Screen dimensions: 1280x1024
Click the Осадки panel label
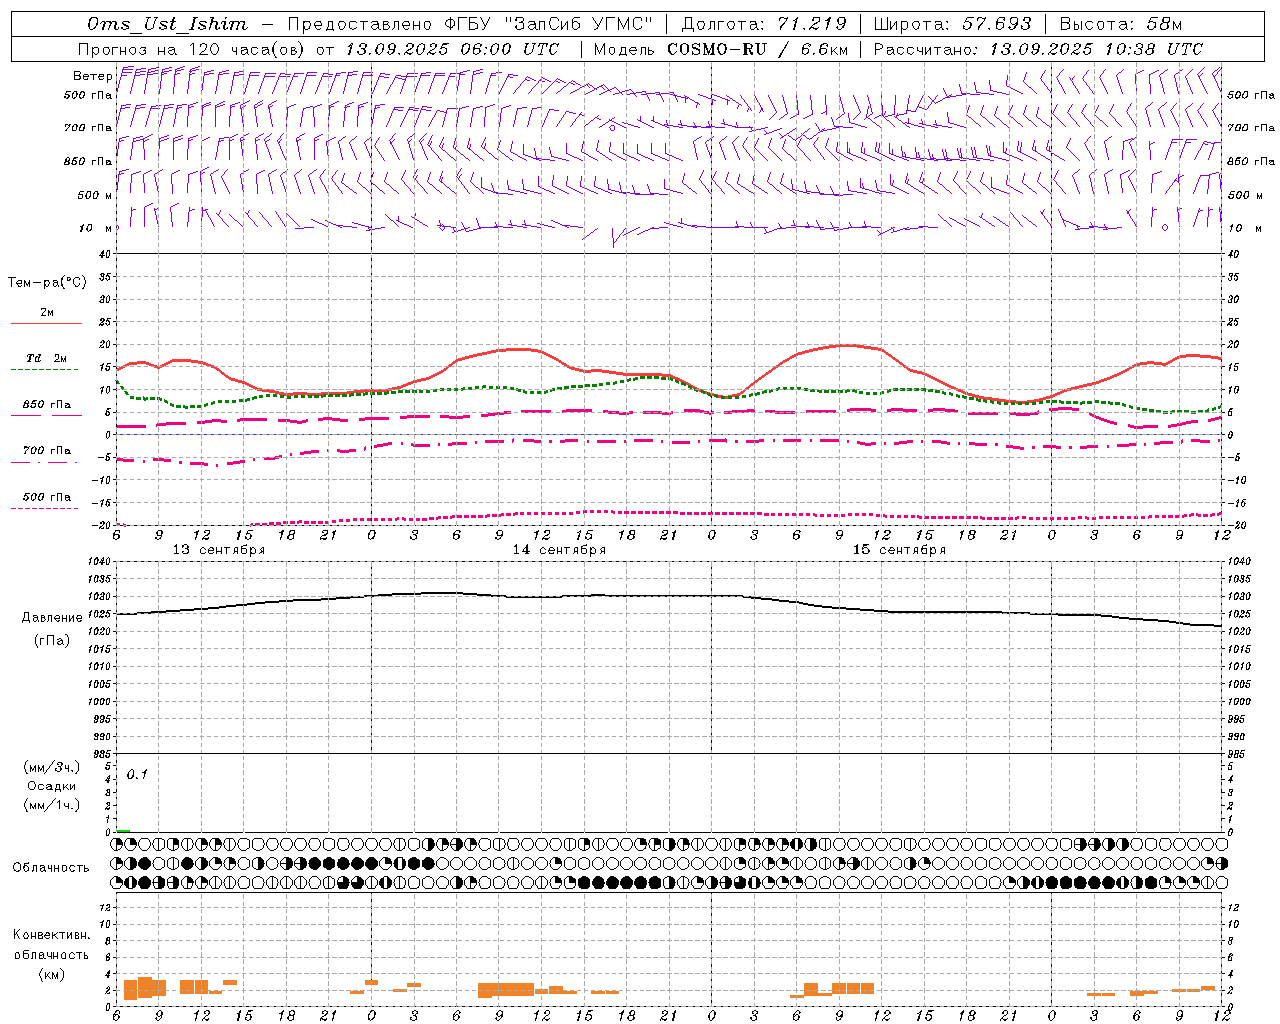(x=52, y=786)
